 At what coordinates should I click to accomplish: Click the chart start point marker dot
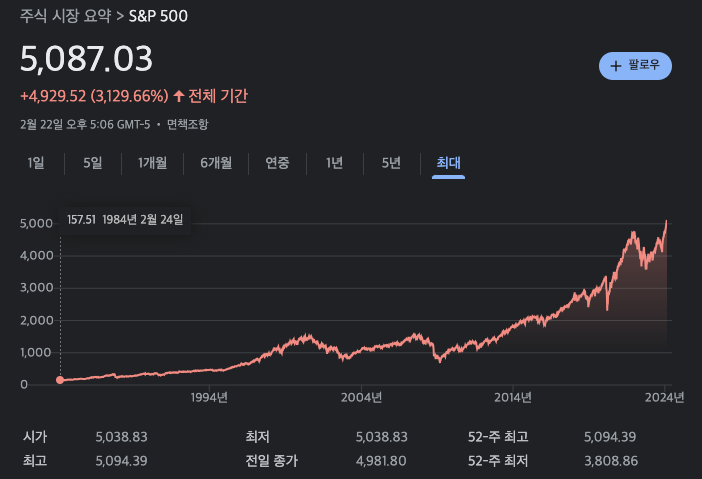pos(60,380)
